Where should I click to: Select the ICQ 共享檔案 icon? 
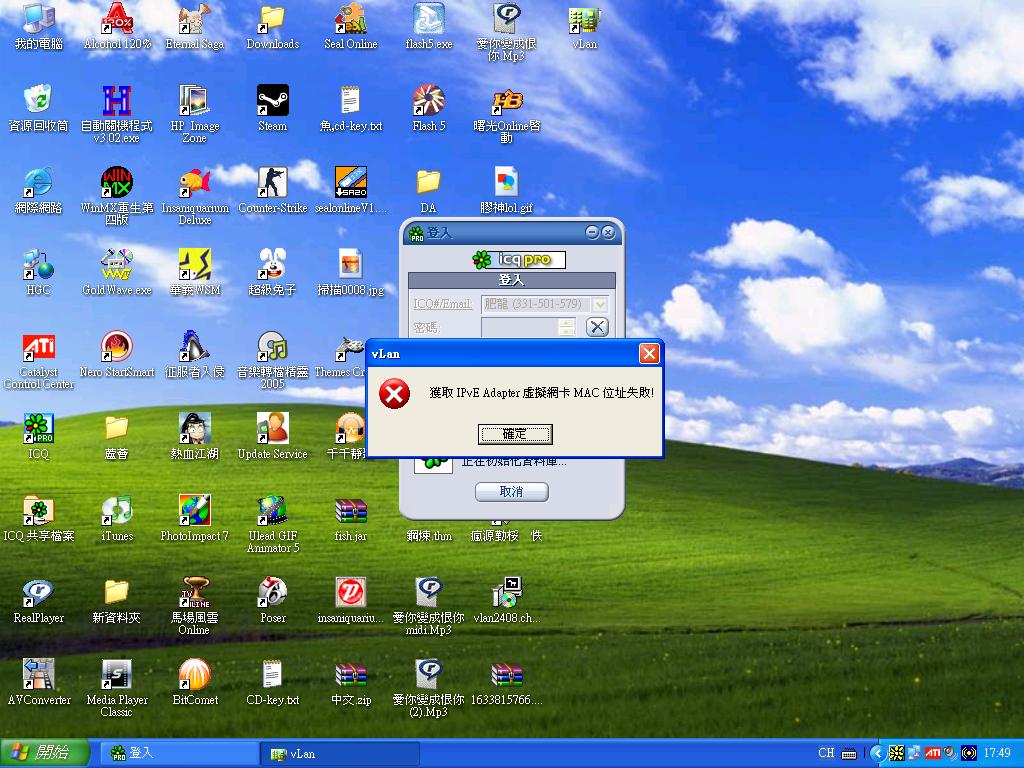38,519
